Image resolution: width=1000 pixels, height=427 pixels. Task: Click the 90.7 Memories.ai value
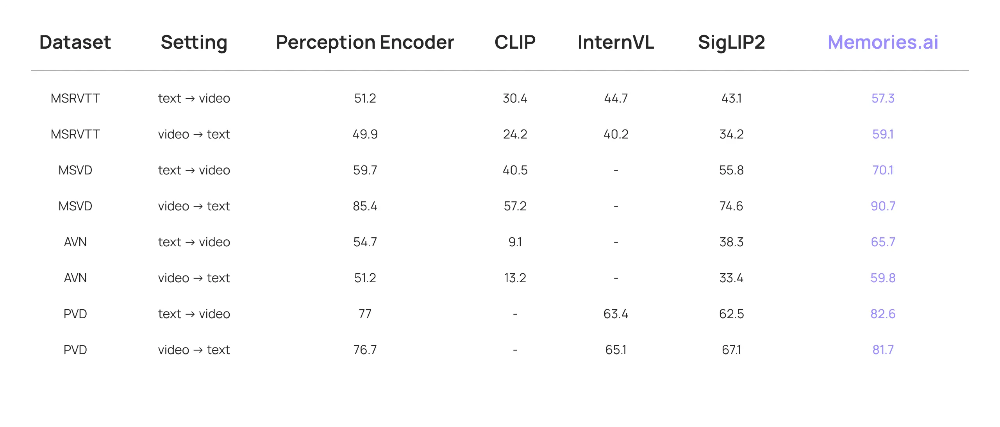883,206
